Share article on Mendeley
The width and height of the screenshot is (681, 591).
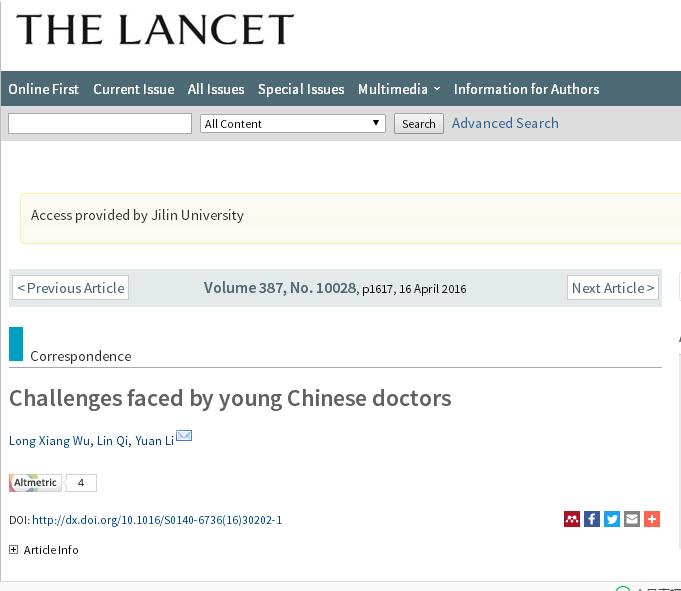pyautogui.click(x=572, y=519)
